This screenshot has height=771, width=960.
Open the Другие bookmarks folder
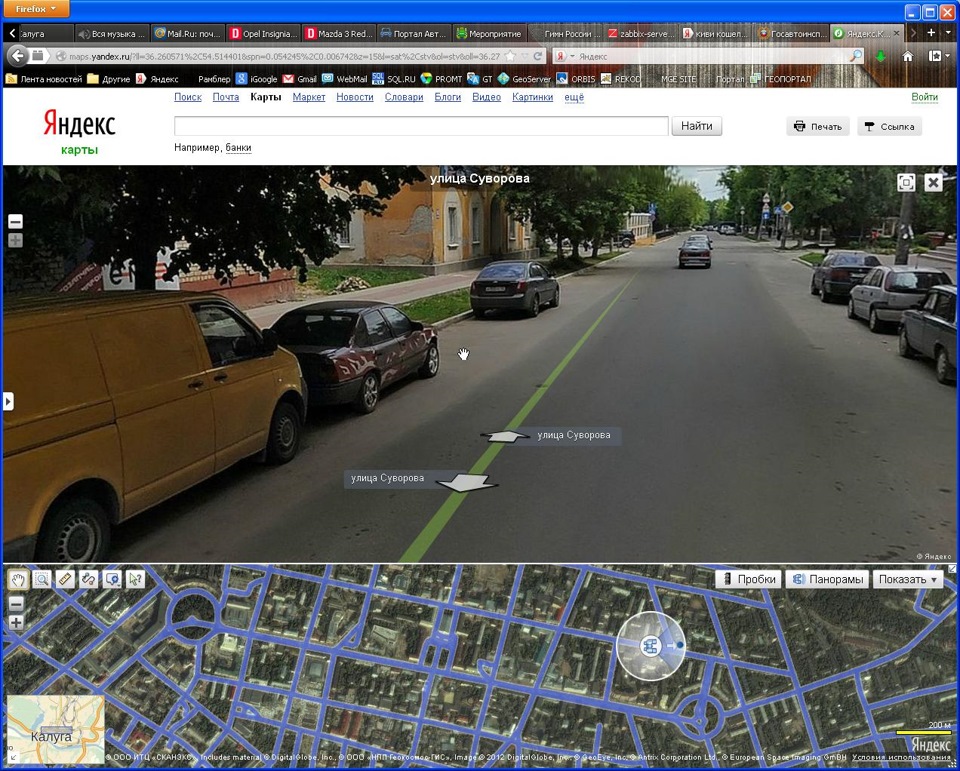pyautogui.click(x=109, y=79)
